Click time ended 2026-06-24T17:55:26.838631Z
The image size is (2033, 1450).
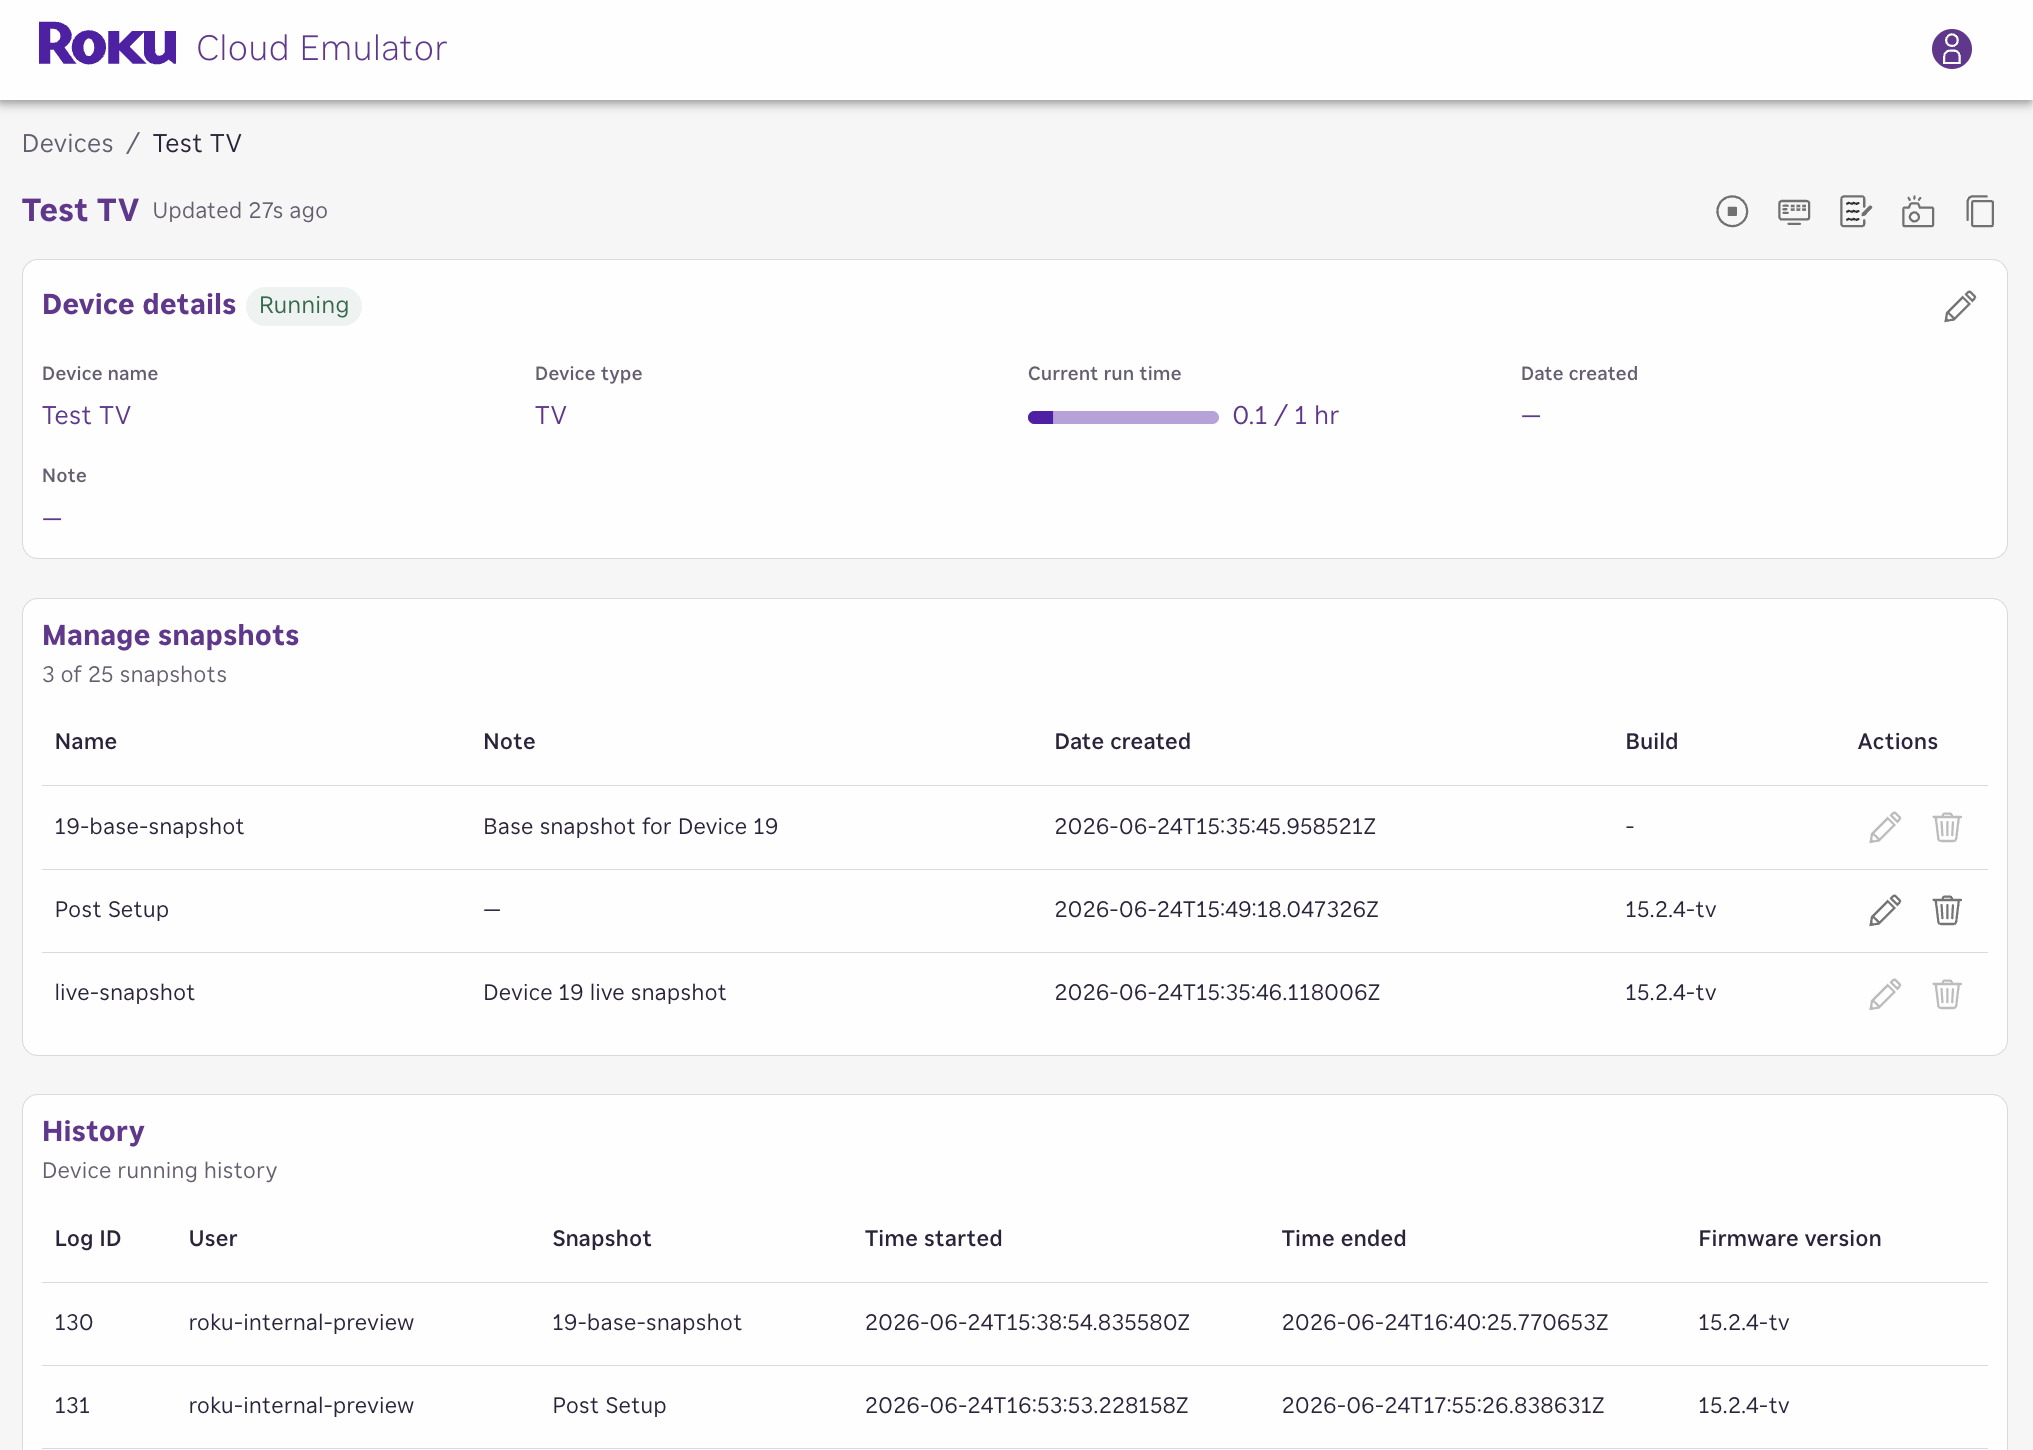click(1443, 1405)
